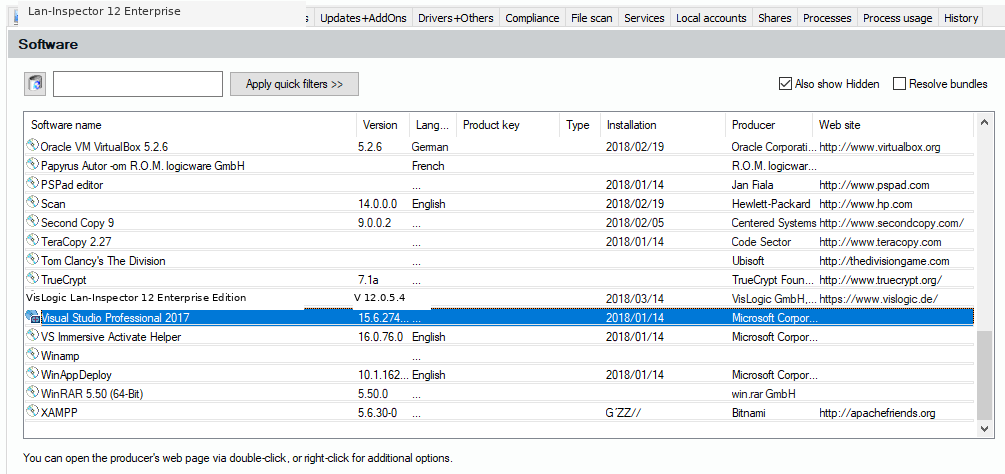Click the Visual Studio Professional 2017 icon

(x=33, y=316)
